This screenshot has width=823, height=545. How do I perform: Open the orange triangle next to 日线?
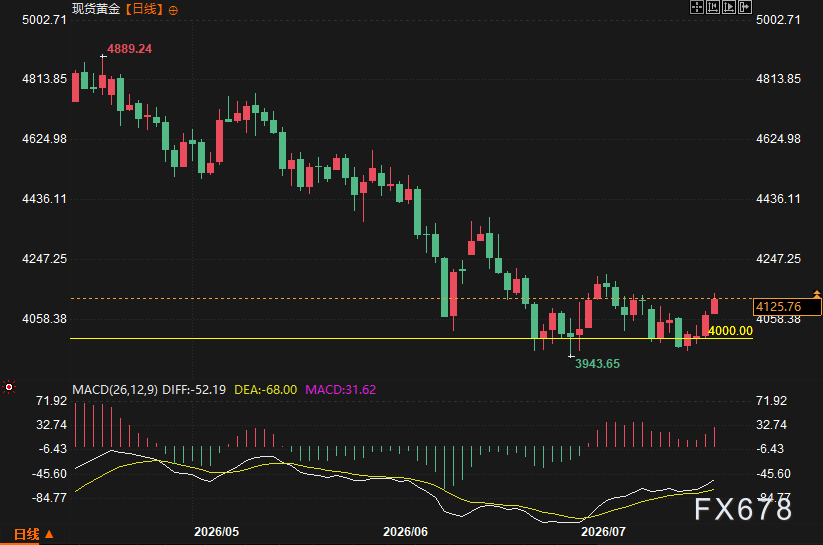tap(49, 534)
